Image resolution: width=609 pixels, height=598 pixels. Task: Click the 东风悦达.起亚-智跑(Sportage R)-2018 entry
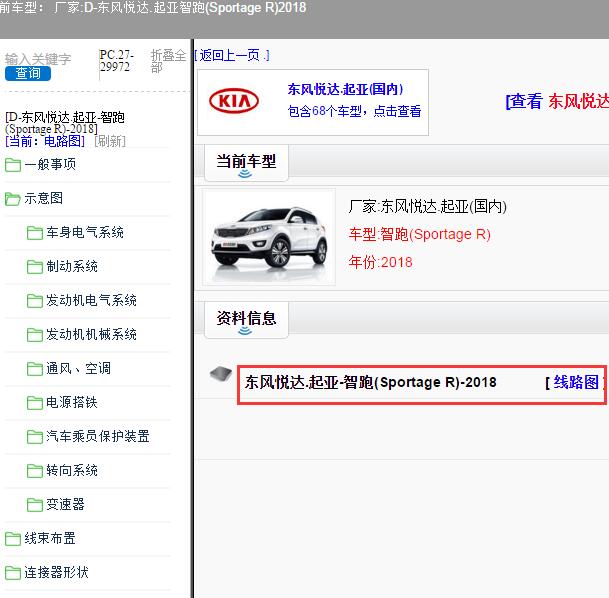pos(371,382)
